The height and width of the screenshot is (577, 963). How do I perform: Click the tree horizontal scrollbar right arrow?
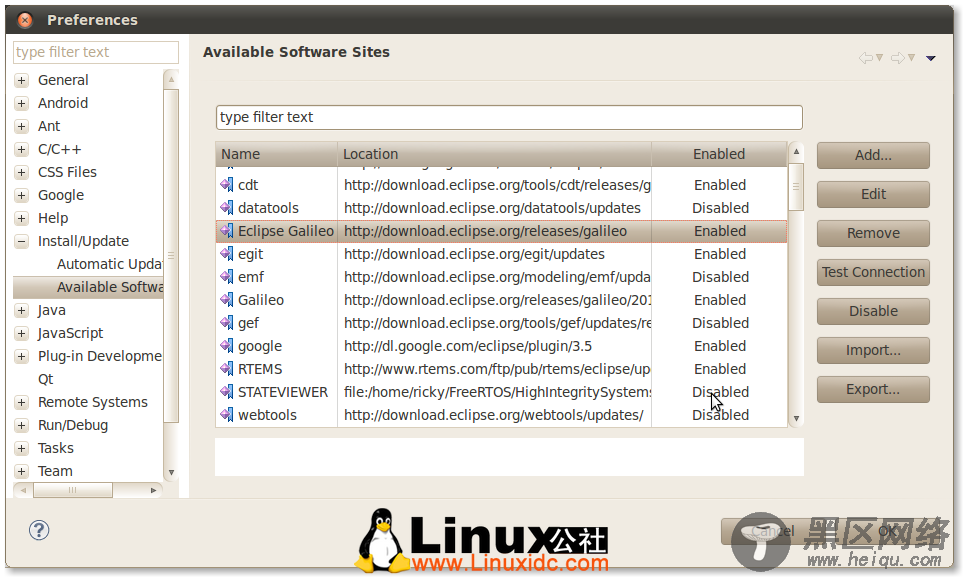coord(154,490)
